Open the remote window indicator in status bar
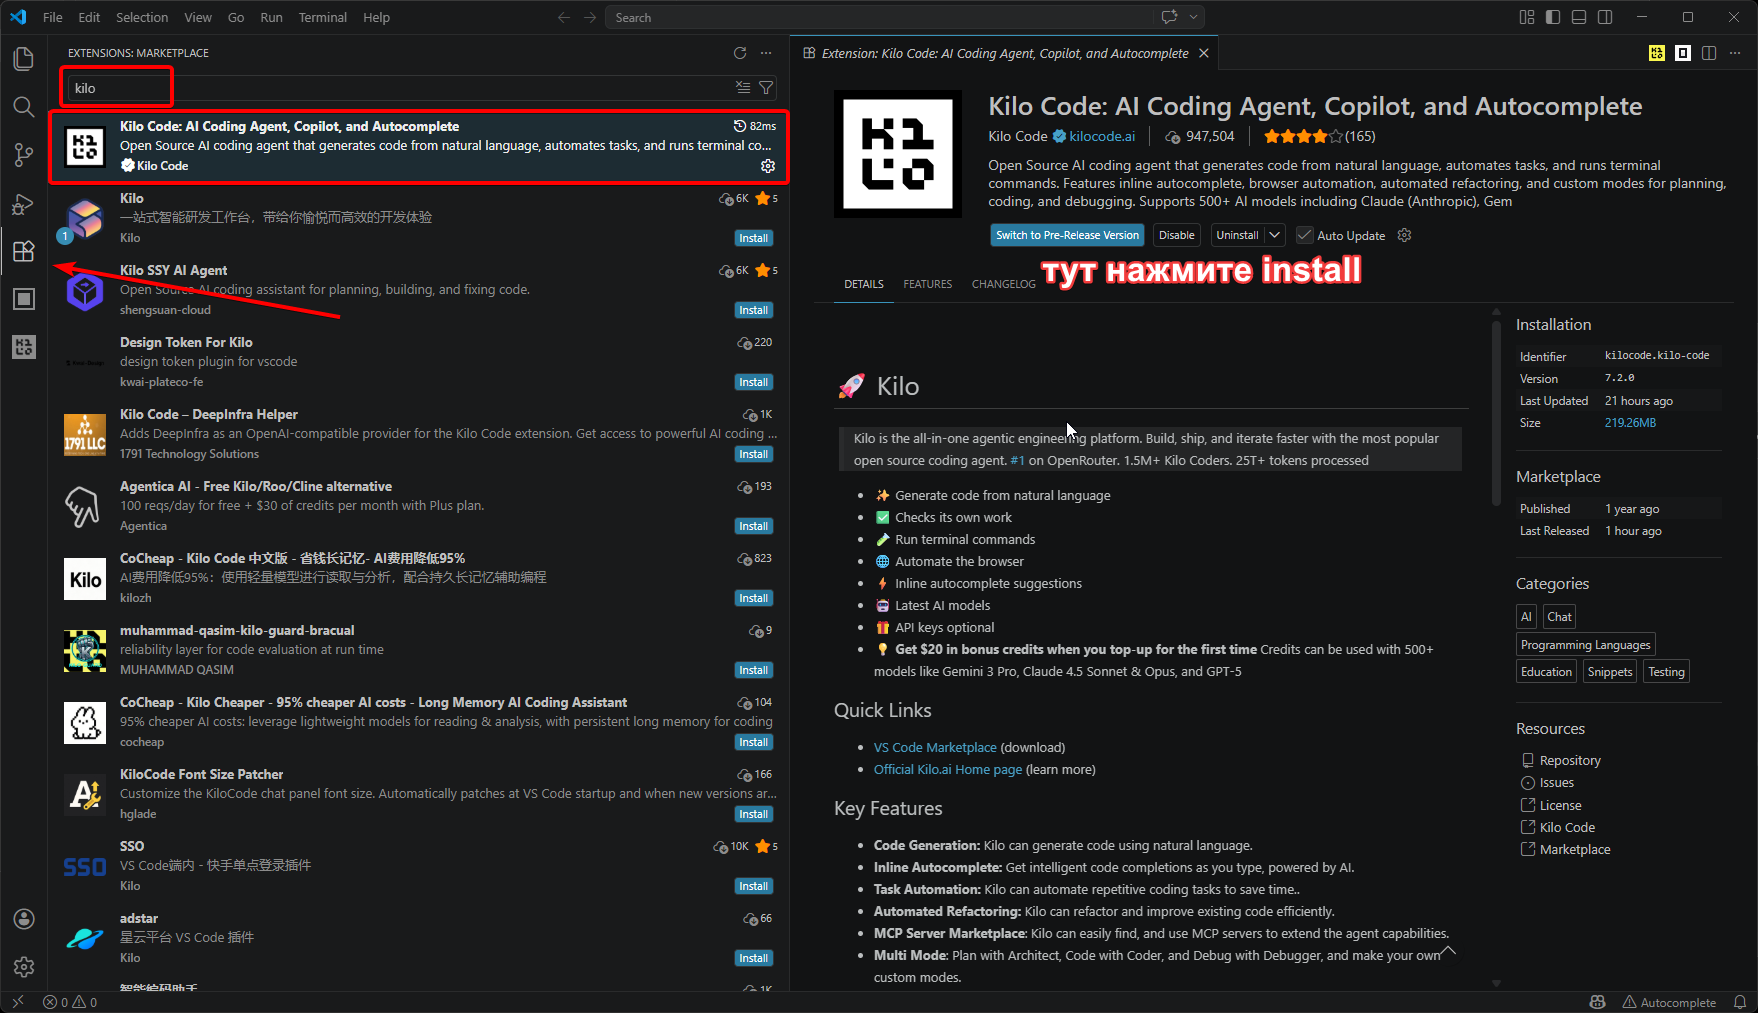Image resolution: width=1758 pixels, height=1013 pixels. click(18, 1002)
